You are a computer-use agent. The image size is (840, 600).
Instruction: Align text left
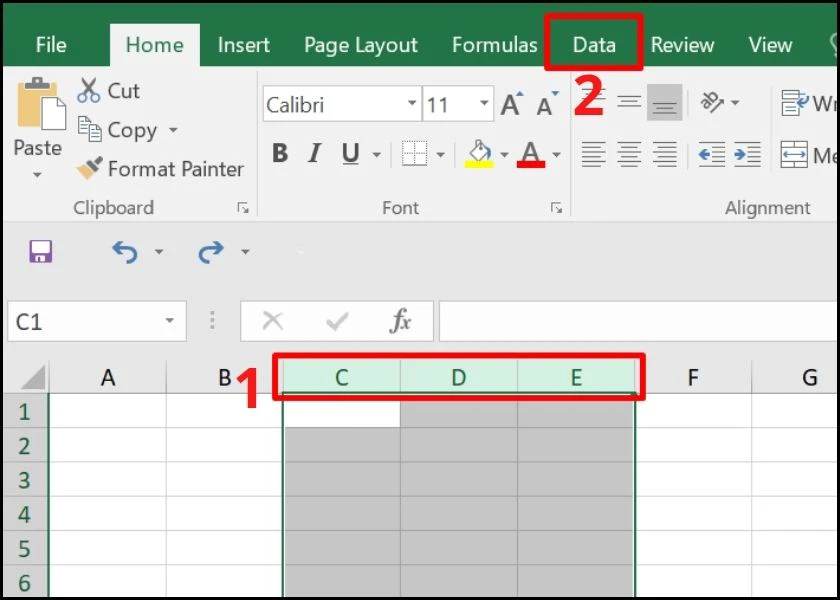click(594, 154)
